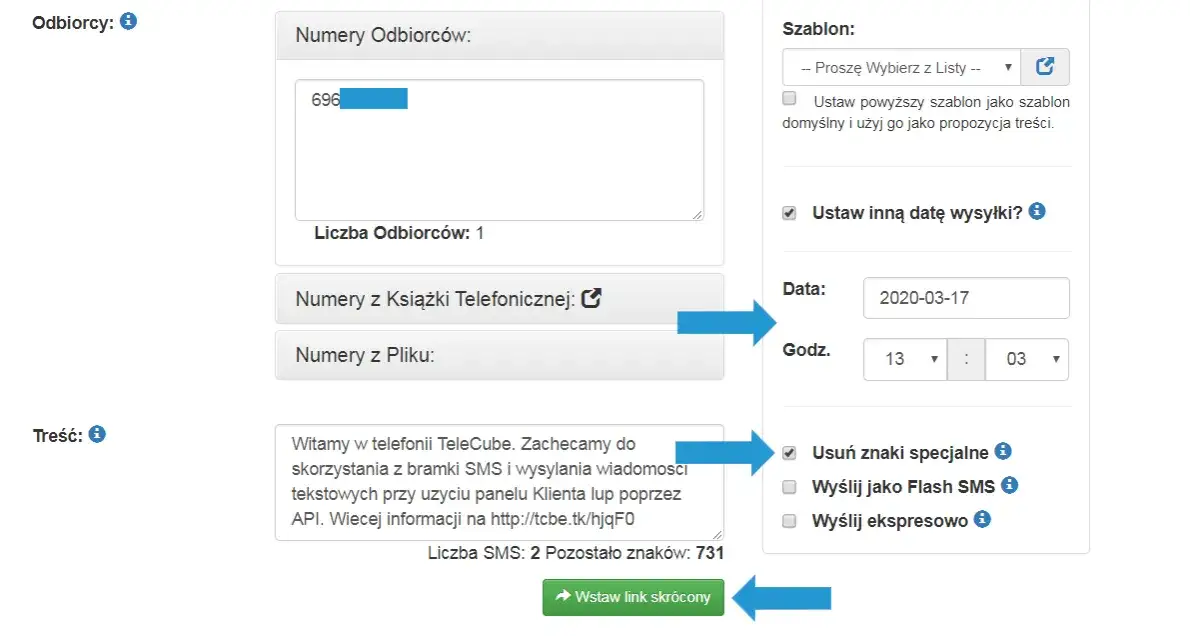Expand Numery z Książki Telefonicznej section
This screenshot has width=1190, height=636.
pyautogui.click(x=432, y=299)
